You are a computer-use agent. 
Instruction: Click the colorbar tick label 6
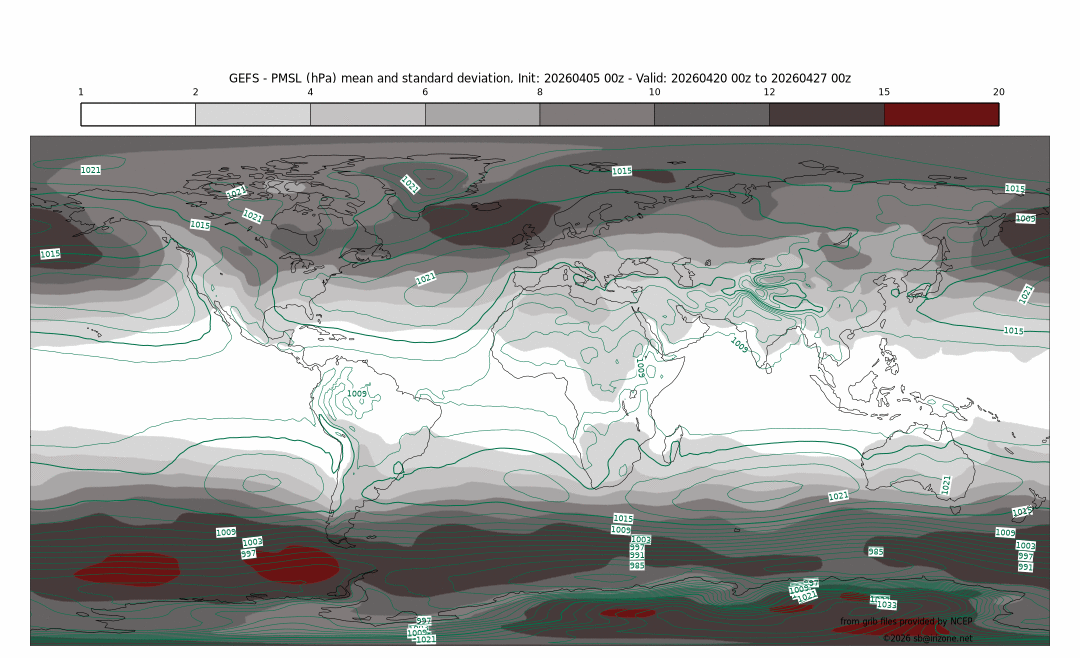point(425,92)
